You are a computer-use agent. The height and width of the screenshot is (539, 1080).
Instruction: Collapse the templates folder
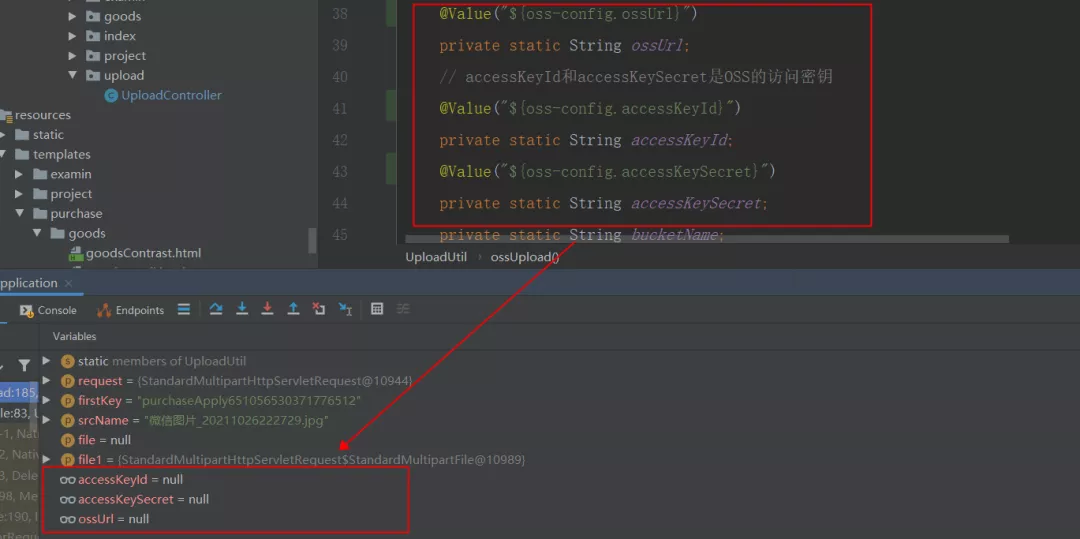[x=3, y=154]
